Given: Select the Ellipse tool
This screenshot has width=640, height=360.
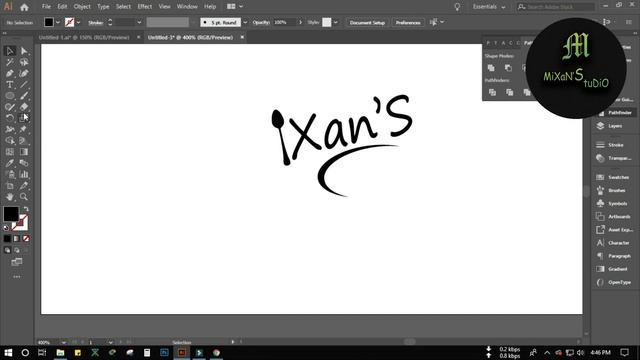Looking at the screenshot, I should click(10, 96).
